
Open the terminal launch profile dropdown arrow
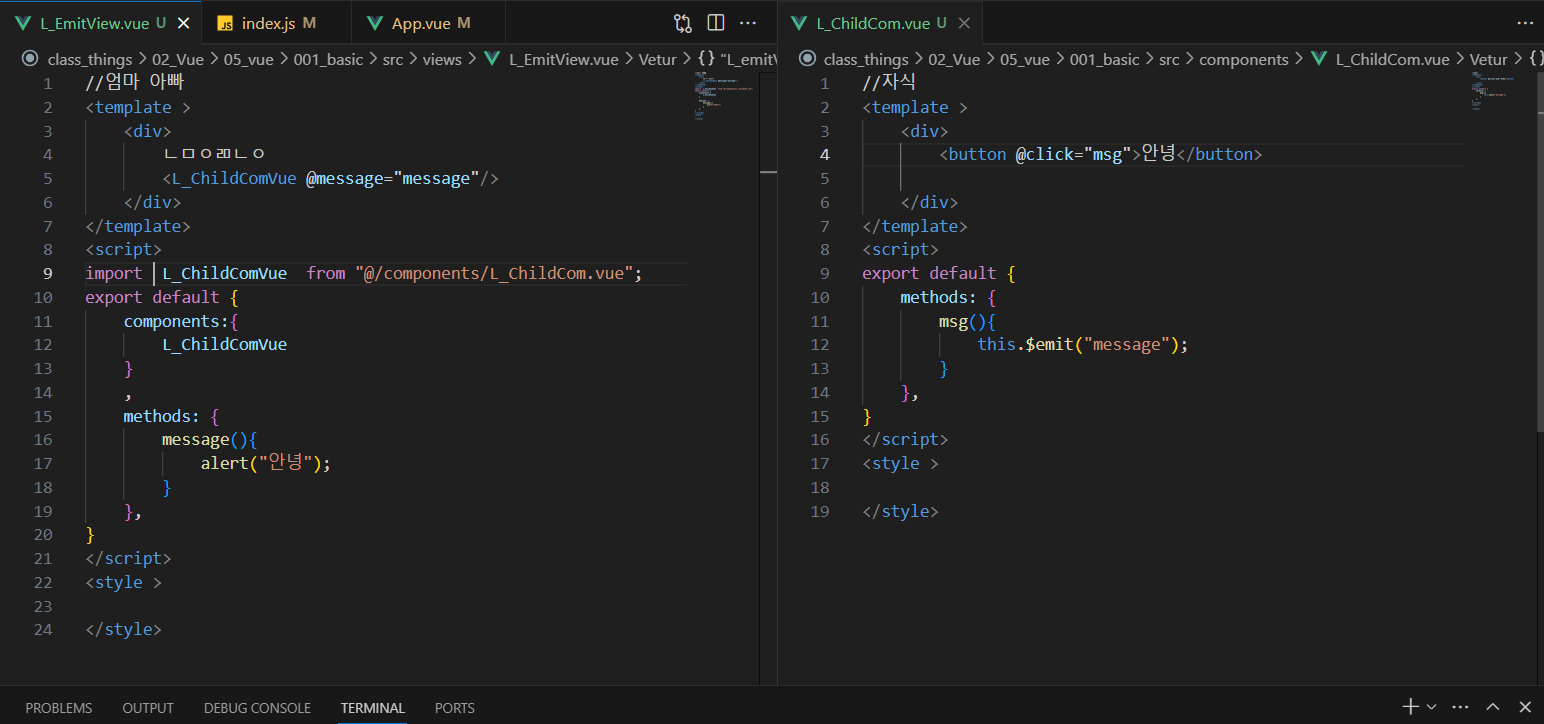click(1432, 707)
